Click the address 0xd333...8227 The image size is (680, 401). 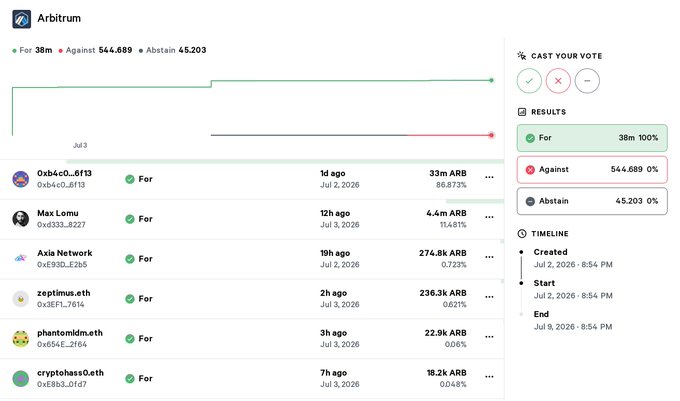pyautogui.click(x=61, y=225)
